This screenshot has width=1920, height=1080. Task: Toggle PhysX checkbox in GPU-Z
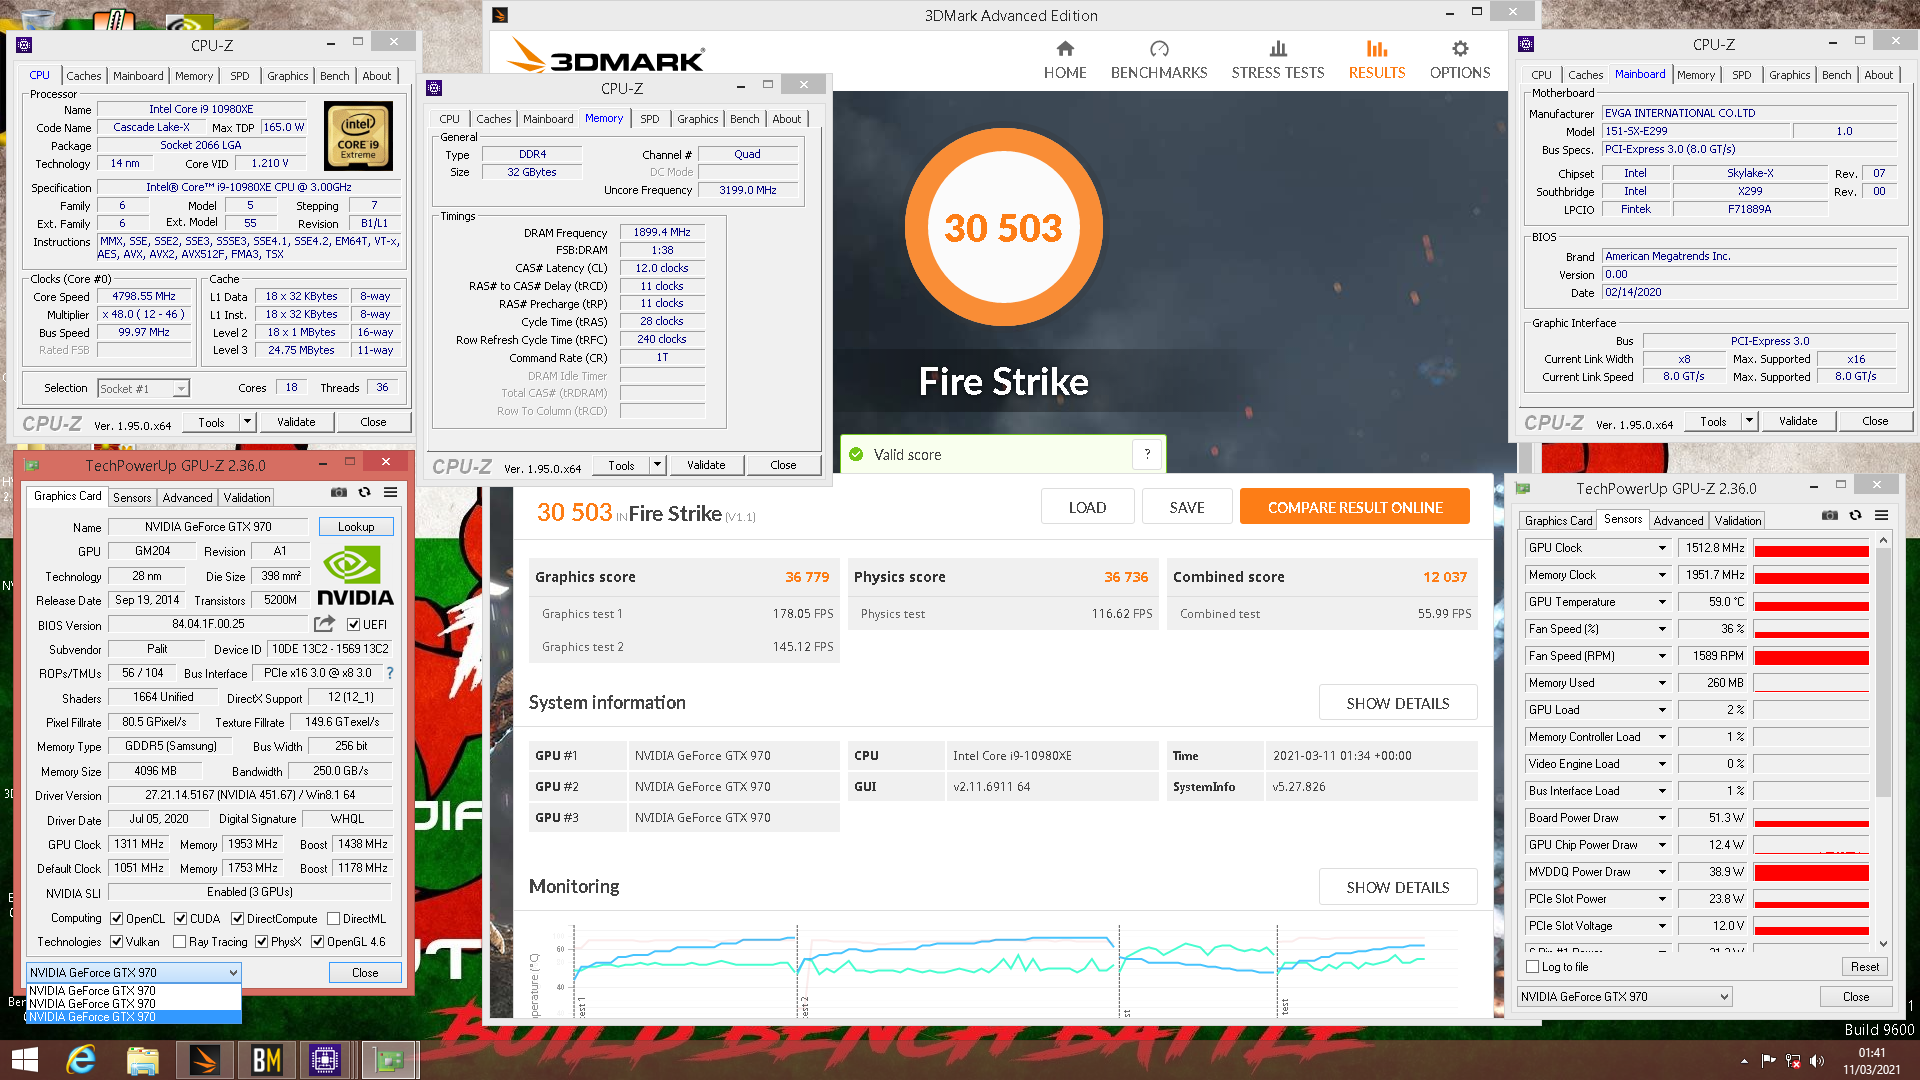coord(262,941)
